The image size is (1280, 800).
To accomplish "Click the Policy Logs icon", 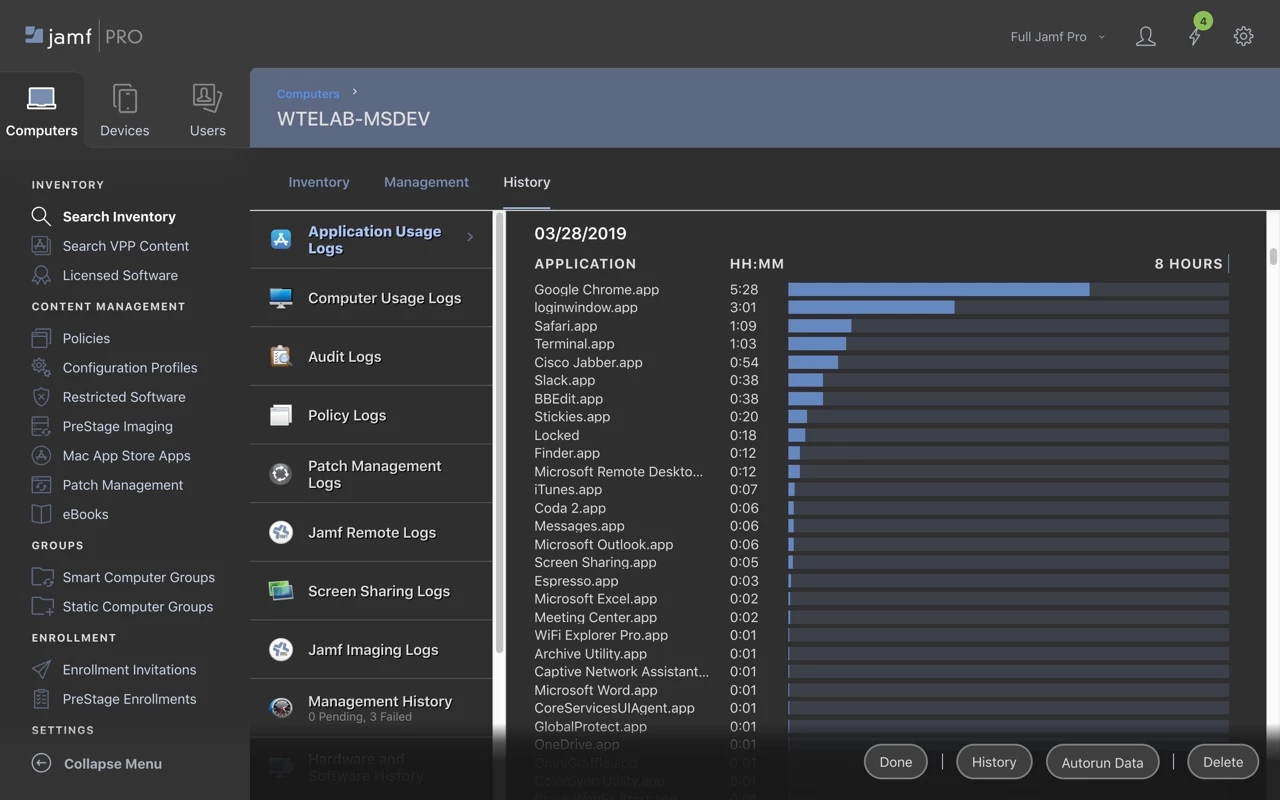I will (x=281, y=415).
